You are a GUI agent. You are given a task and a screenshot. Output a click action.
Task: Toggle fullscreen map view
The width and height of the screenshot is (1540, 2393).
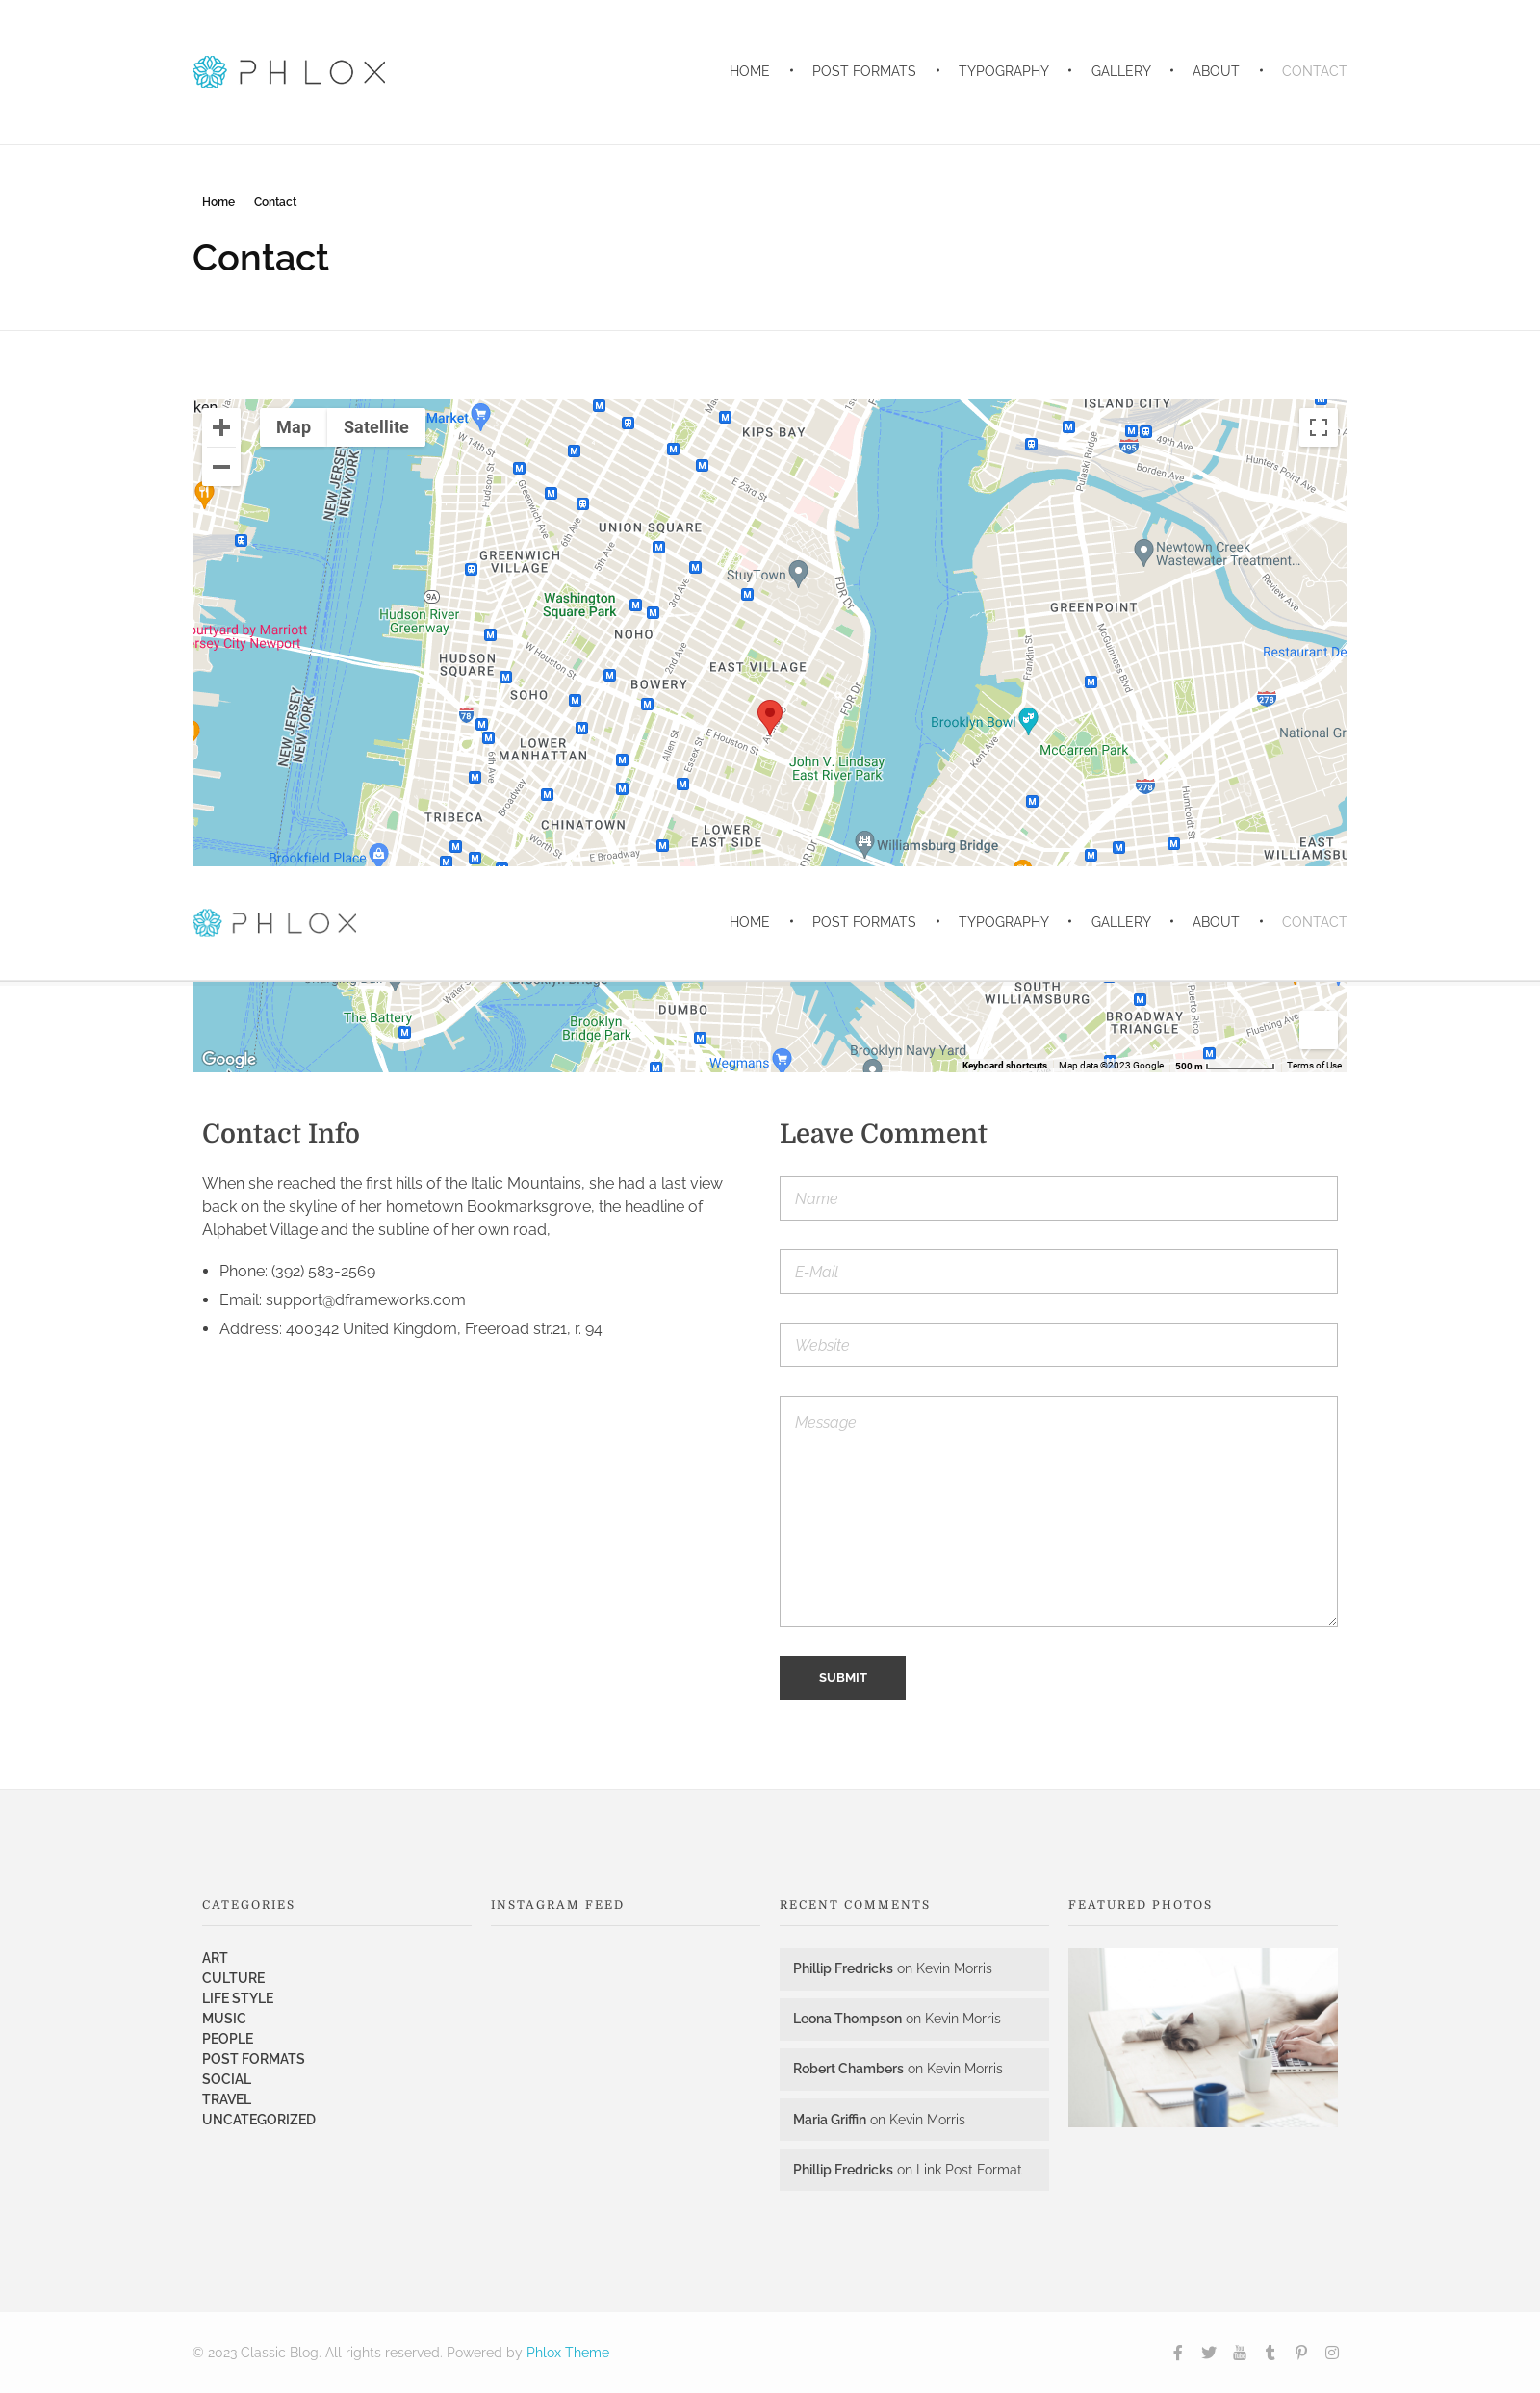(x=1317, y=427)
